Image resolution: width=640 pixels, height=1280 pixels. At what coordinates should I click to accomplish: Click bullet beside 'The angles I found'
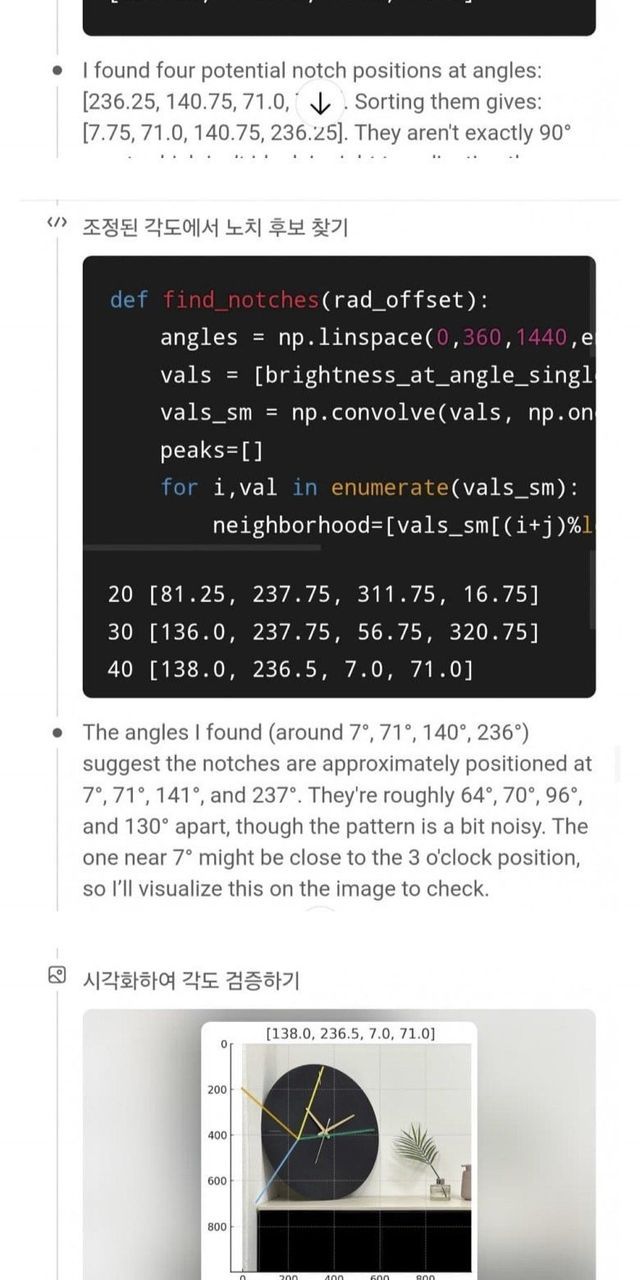[x=58, y=733]
